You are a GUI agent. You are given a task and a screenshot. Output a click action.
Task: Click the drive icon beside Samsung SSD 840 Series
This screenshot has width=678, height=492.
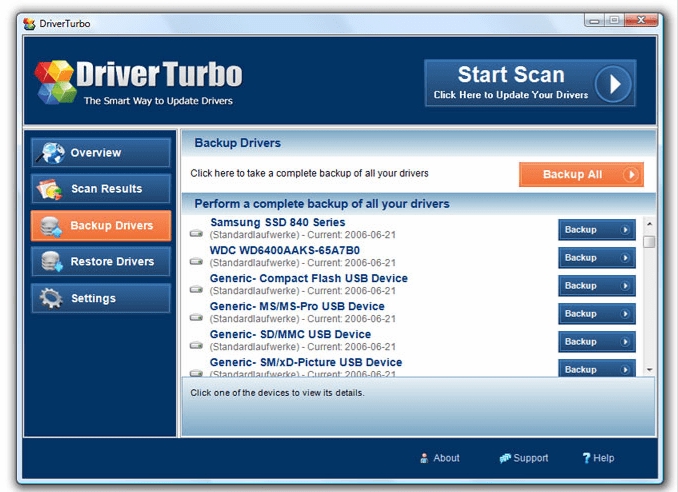pos(196,233)
